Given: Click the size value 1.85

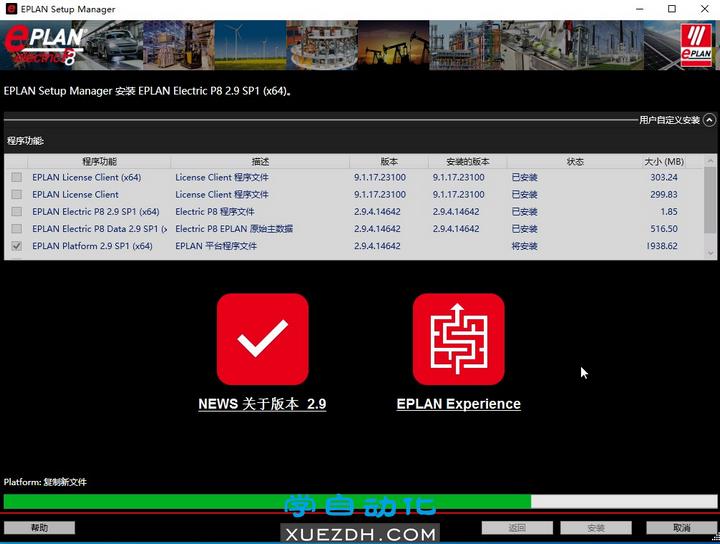Looking at the screenshot, I should (x=669, y=212).
